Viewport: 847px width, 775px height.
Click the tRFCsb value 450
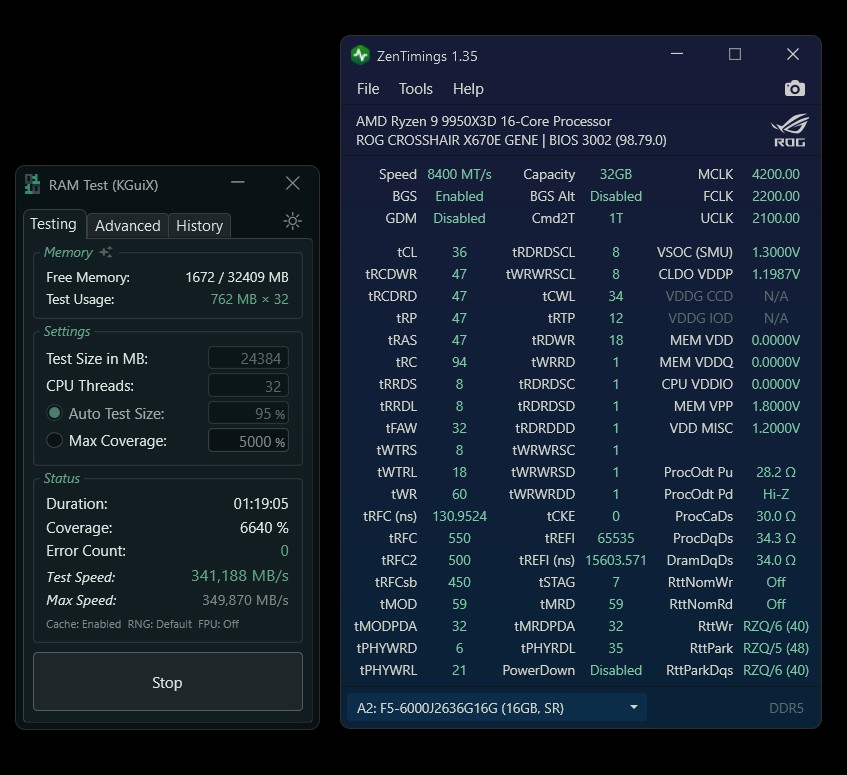click(x=459, y=582)
